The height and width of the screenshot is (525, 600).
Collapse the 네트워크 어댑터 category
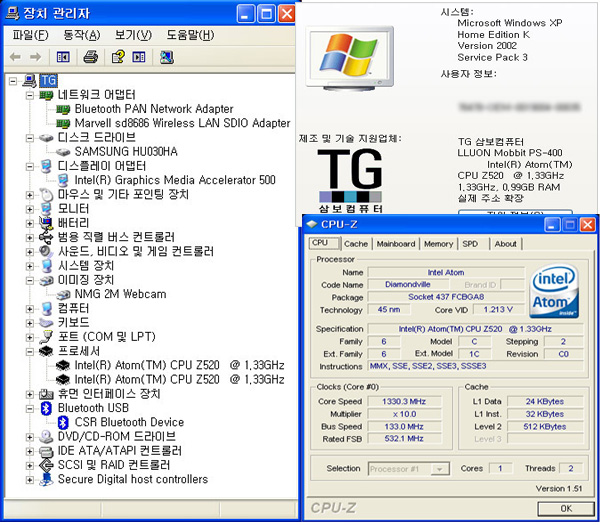click(29, 95)
